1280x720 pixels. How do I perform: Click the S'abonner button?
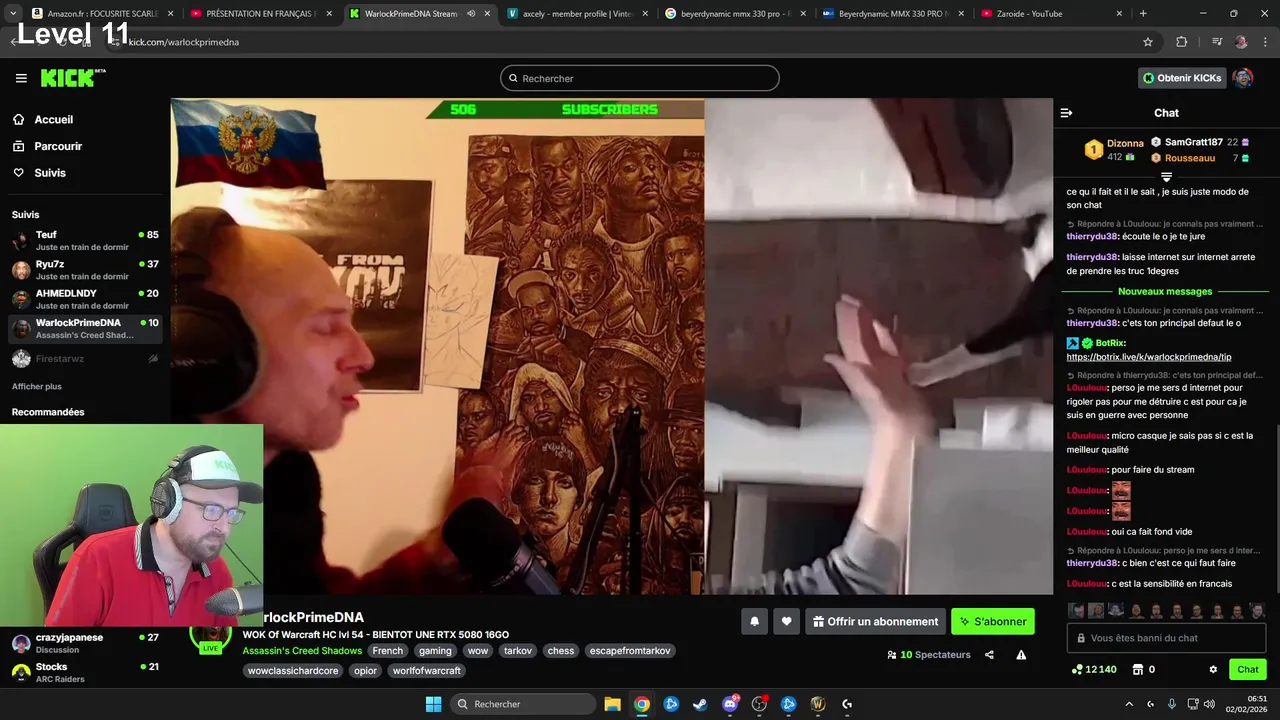click(x=993, y=621)
